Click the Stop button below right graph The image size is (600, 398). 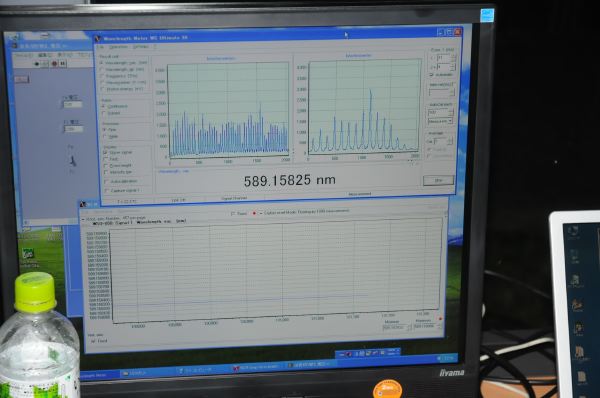pos(439,180)
